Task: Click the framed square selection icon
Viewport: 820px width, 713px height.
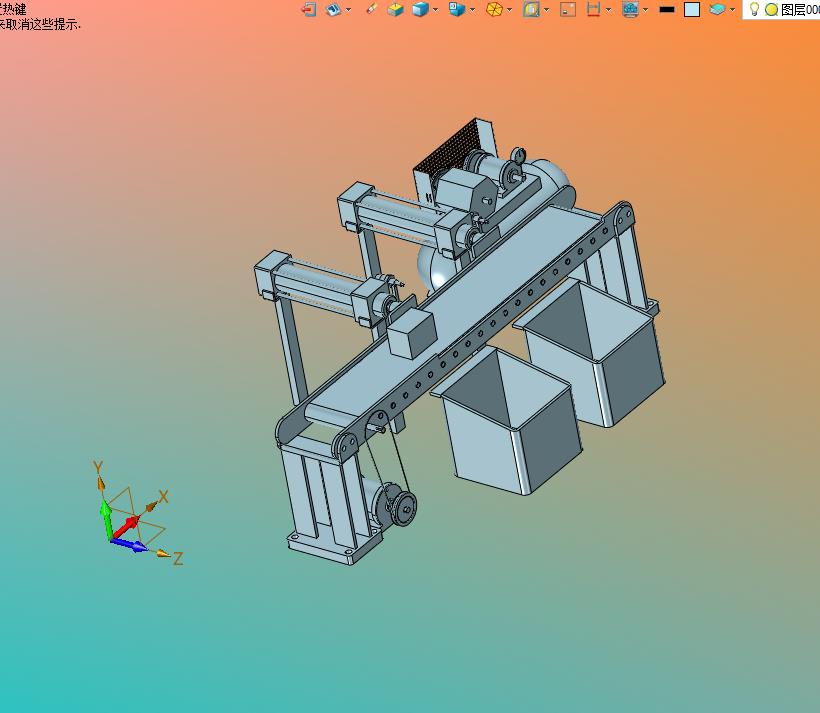Action: 531,9
